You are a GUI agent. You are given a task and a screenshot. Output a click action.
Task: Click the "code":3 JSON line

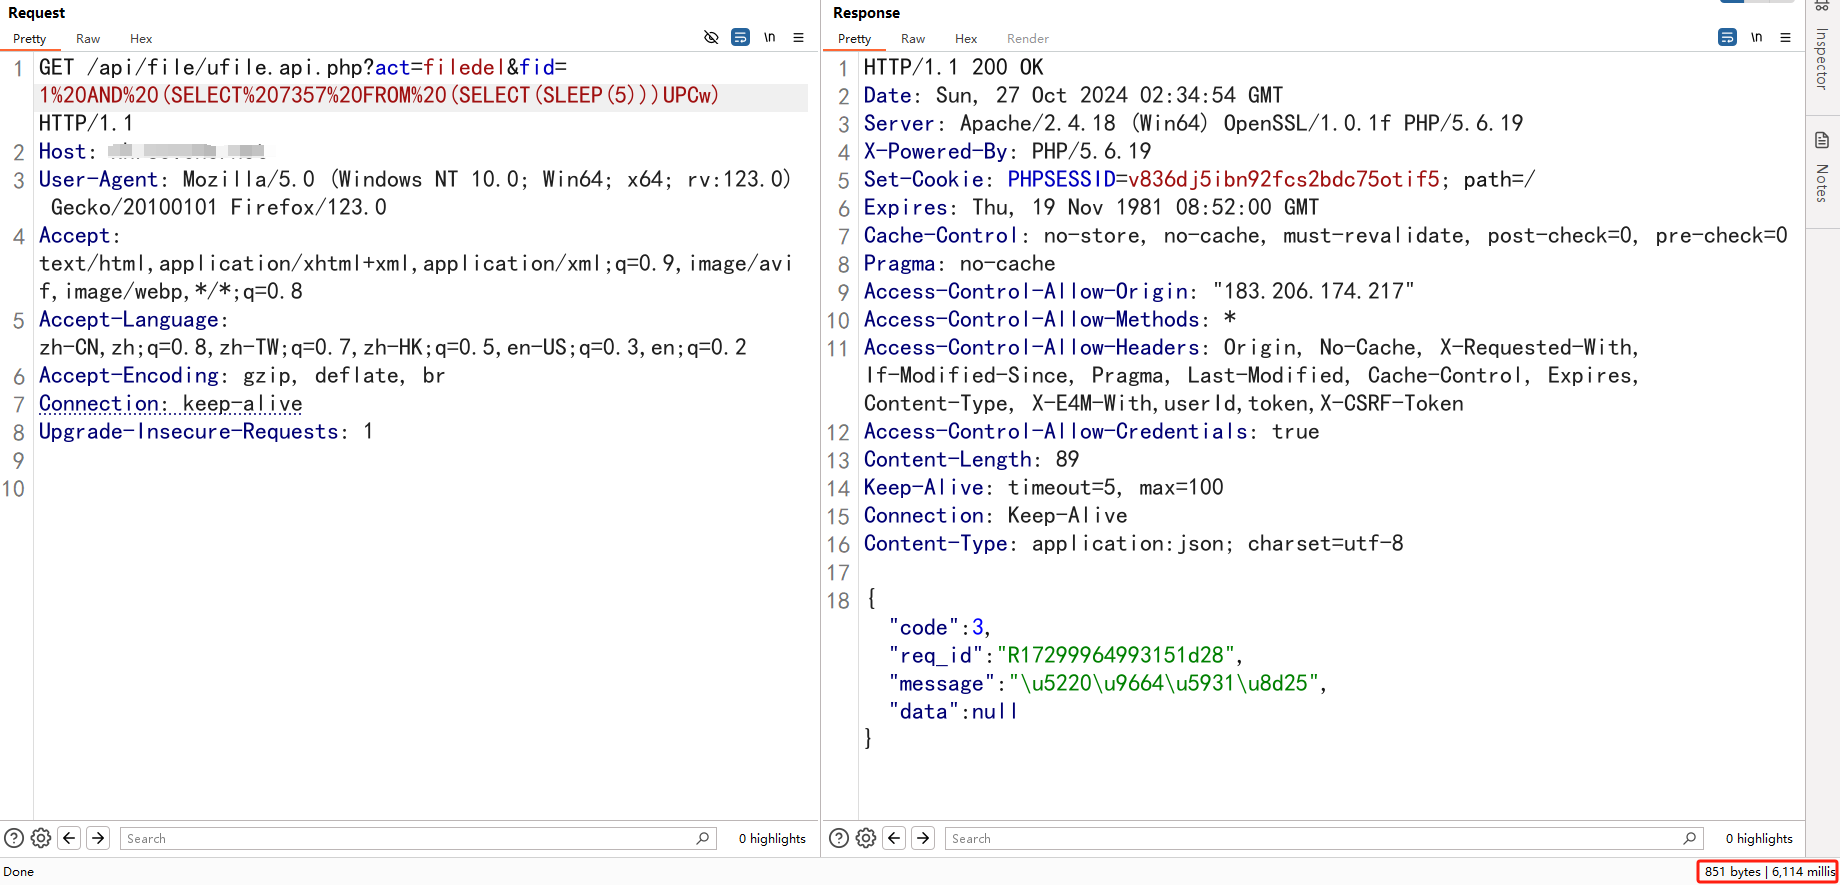pyautogui.click(x=938, y=627)
